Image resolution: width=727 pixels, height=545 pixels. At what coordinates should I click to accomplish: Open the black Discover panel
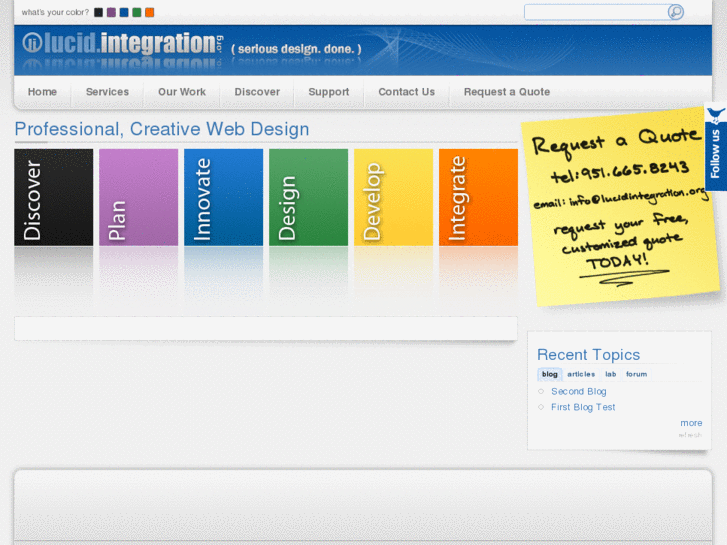53,197
